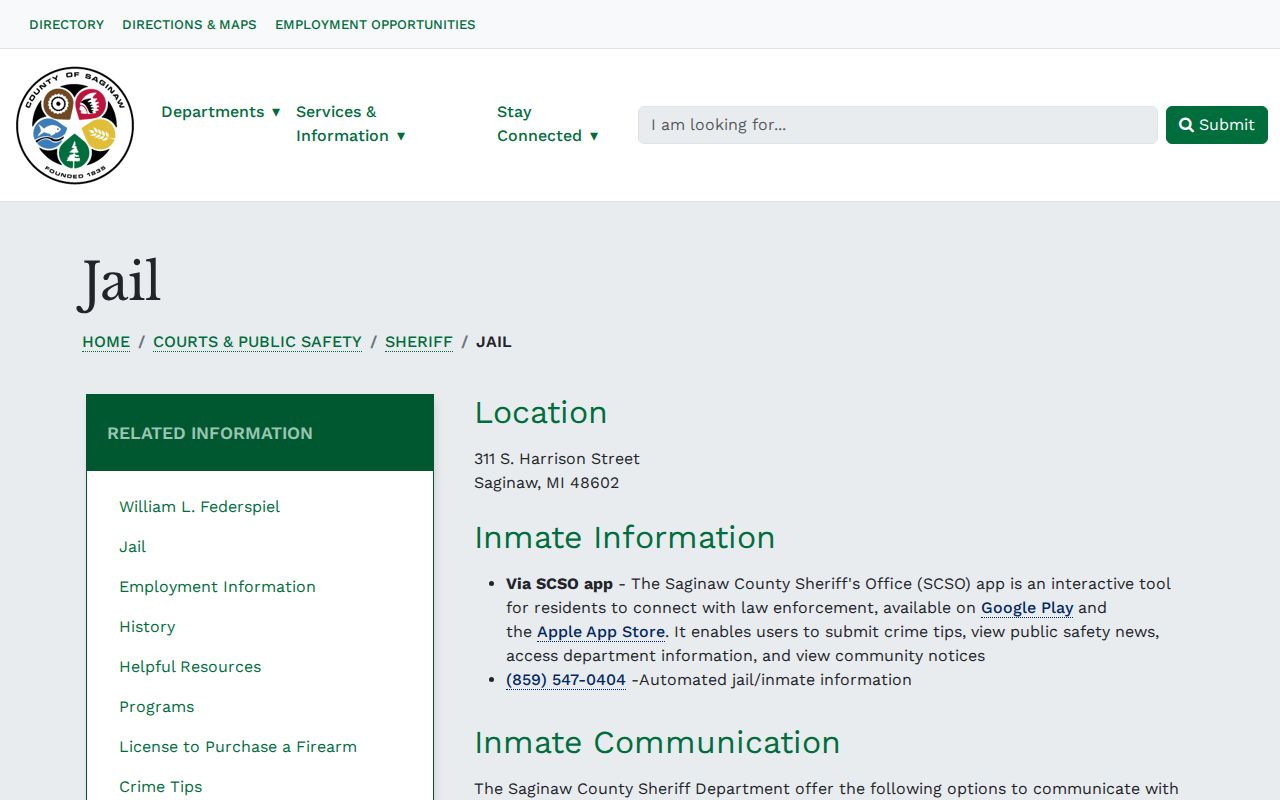Viewport: 1280px width, 800px height.
Task: Expand the Stay Connected menu
Action: [548, 124]
